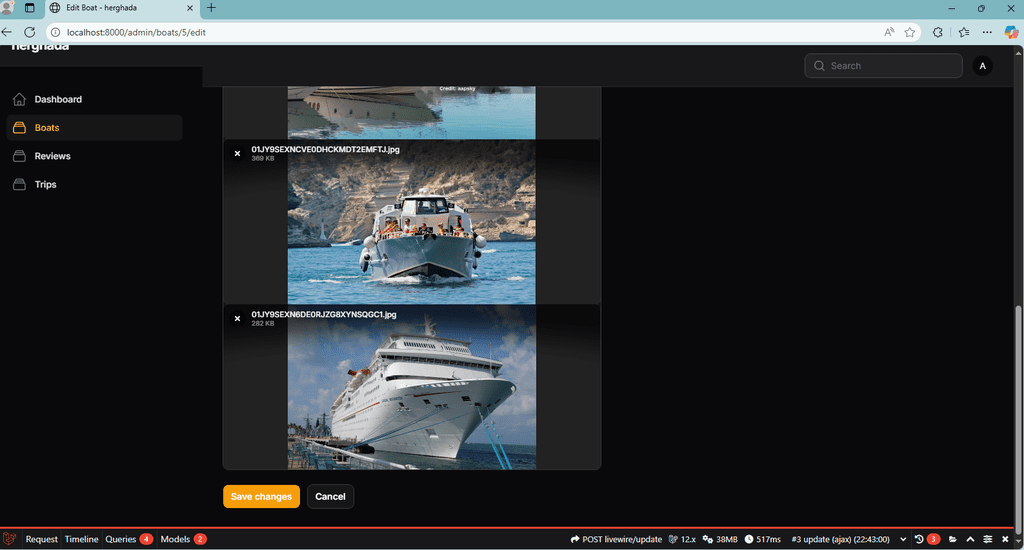1024x550 pixels.
Task: Click the Trips sidebar icon
Action: pos(20,184)
